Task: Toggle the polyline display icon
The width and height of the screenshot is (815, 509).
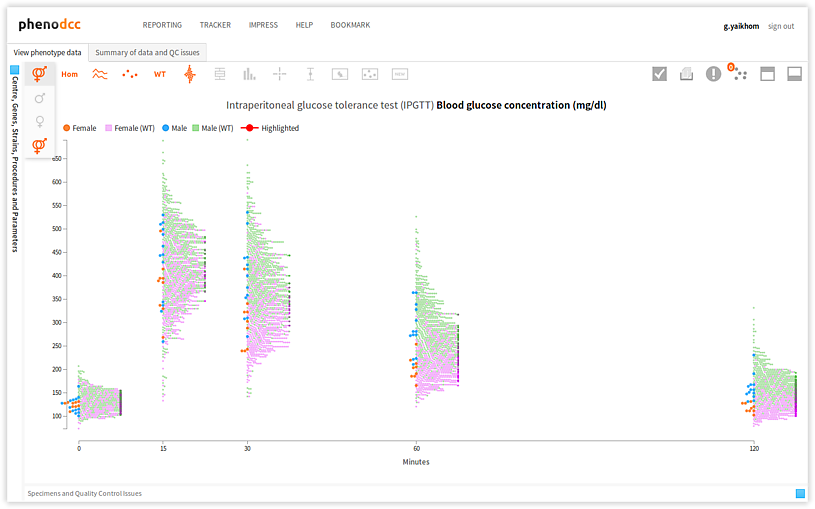Action: coord(100,74)
